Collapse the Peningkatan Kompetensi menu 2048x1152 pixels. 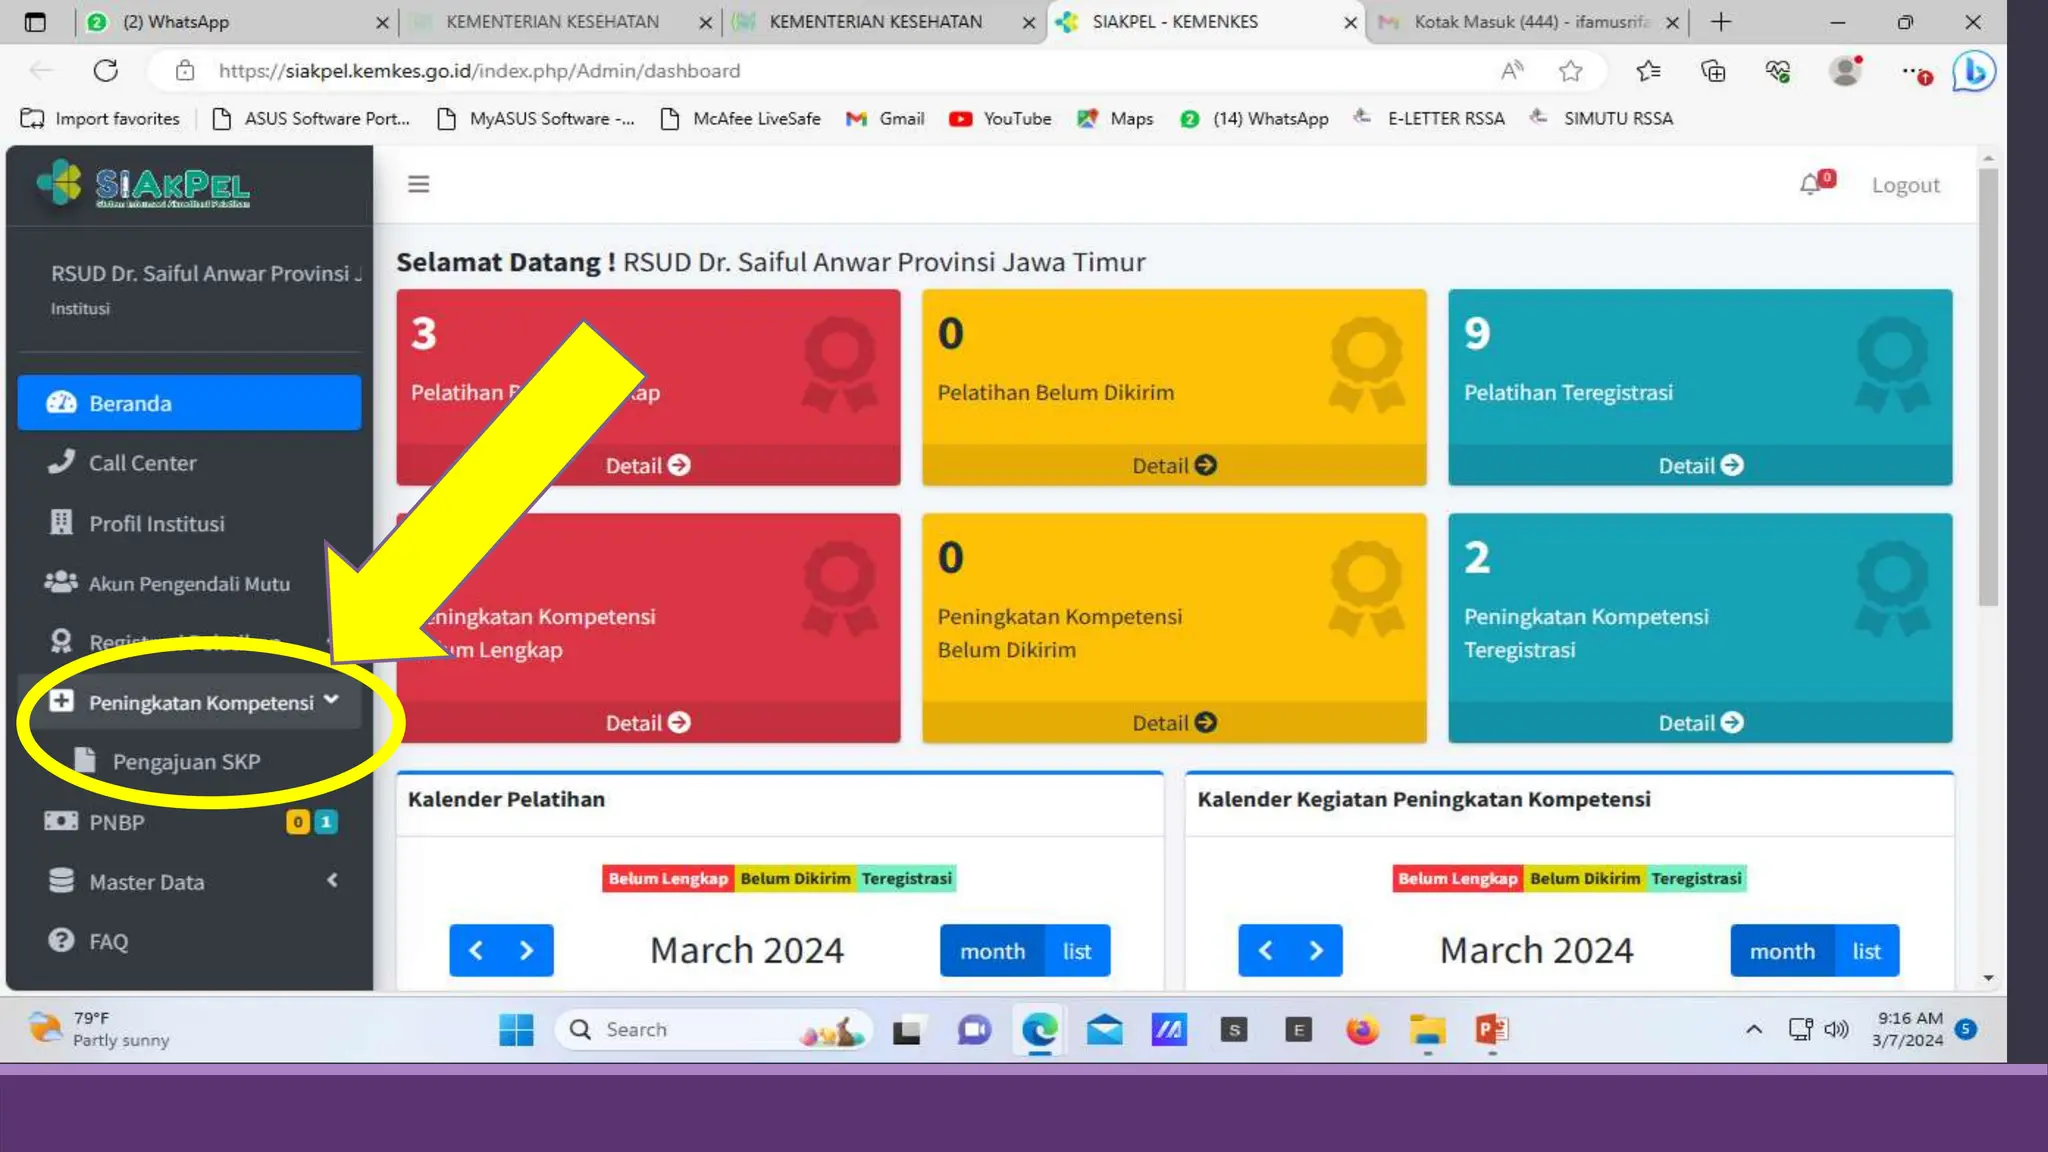coord(200,702)
